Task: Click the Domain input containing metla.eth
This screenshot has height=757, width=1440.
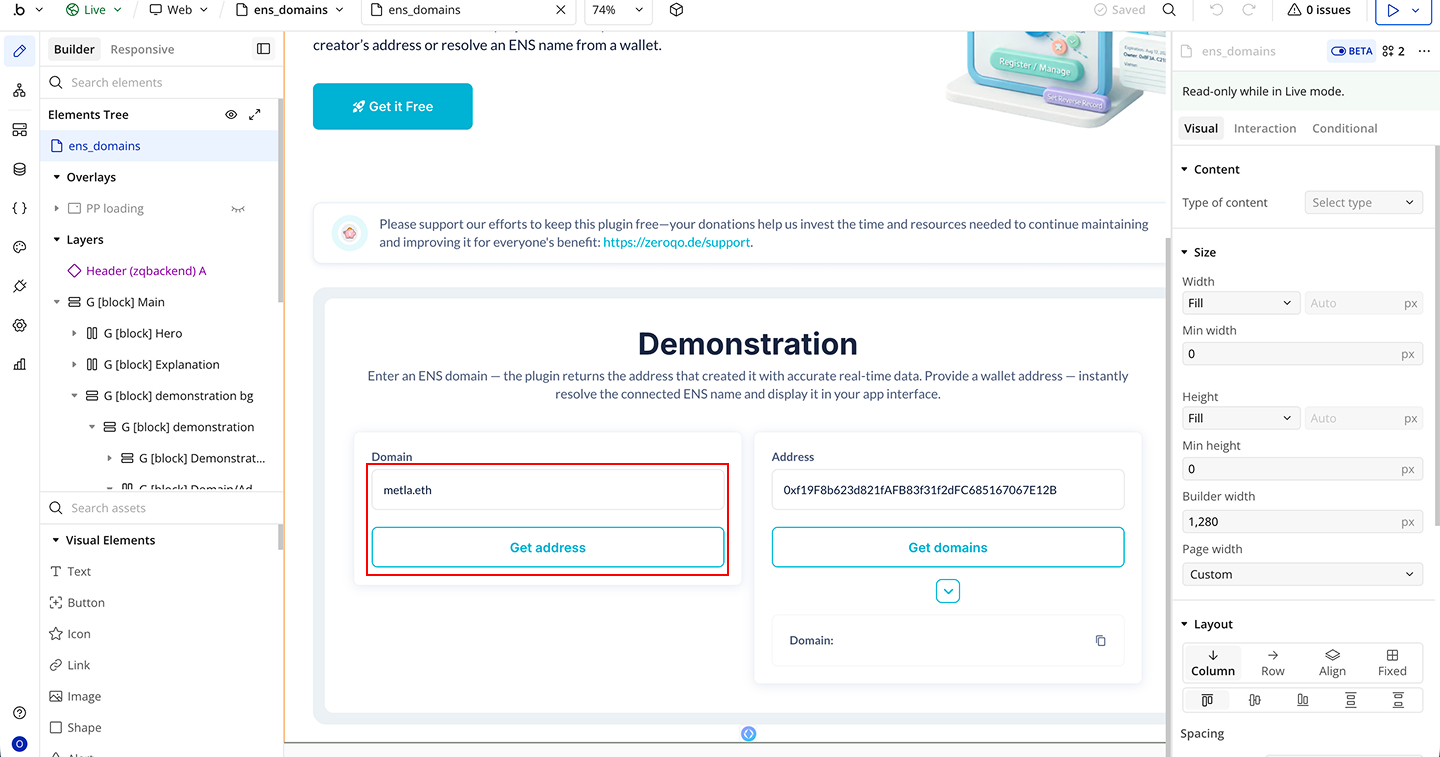Action: pos(548,490)
